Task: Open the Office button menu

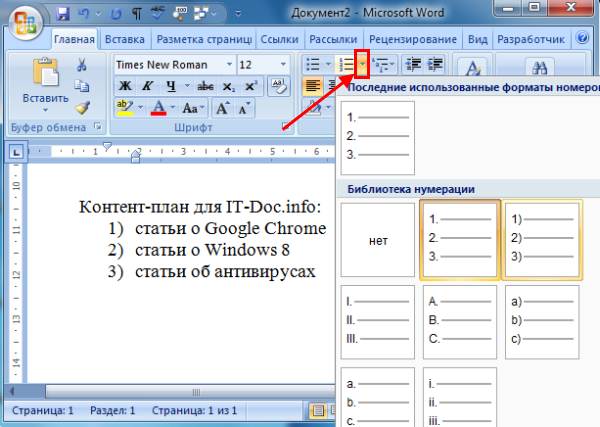Action: pyautogui.click(x=25, y=20)
